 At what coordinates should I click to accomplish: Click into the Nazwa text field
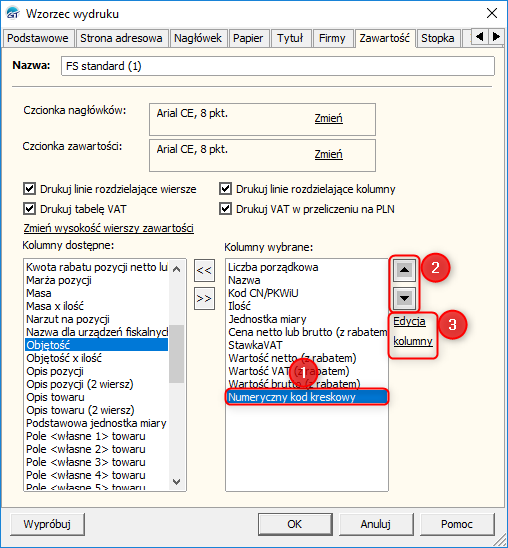click(x=278, y=66)
